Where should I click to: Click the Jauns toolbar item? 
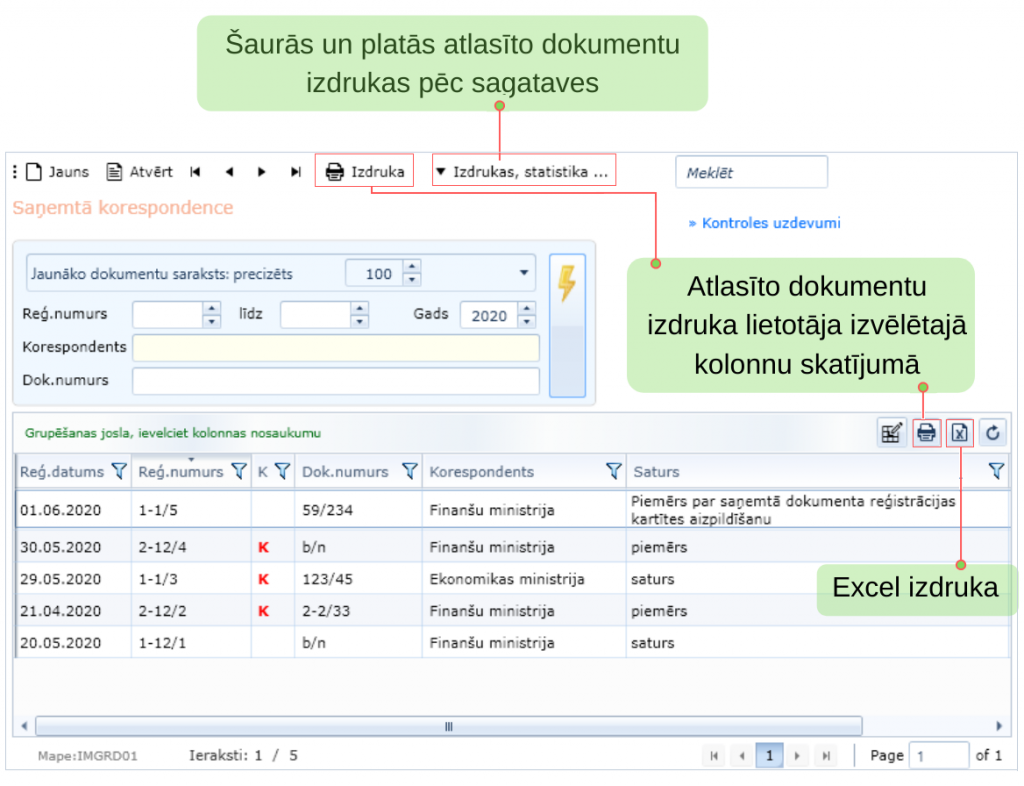(58, 172)
